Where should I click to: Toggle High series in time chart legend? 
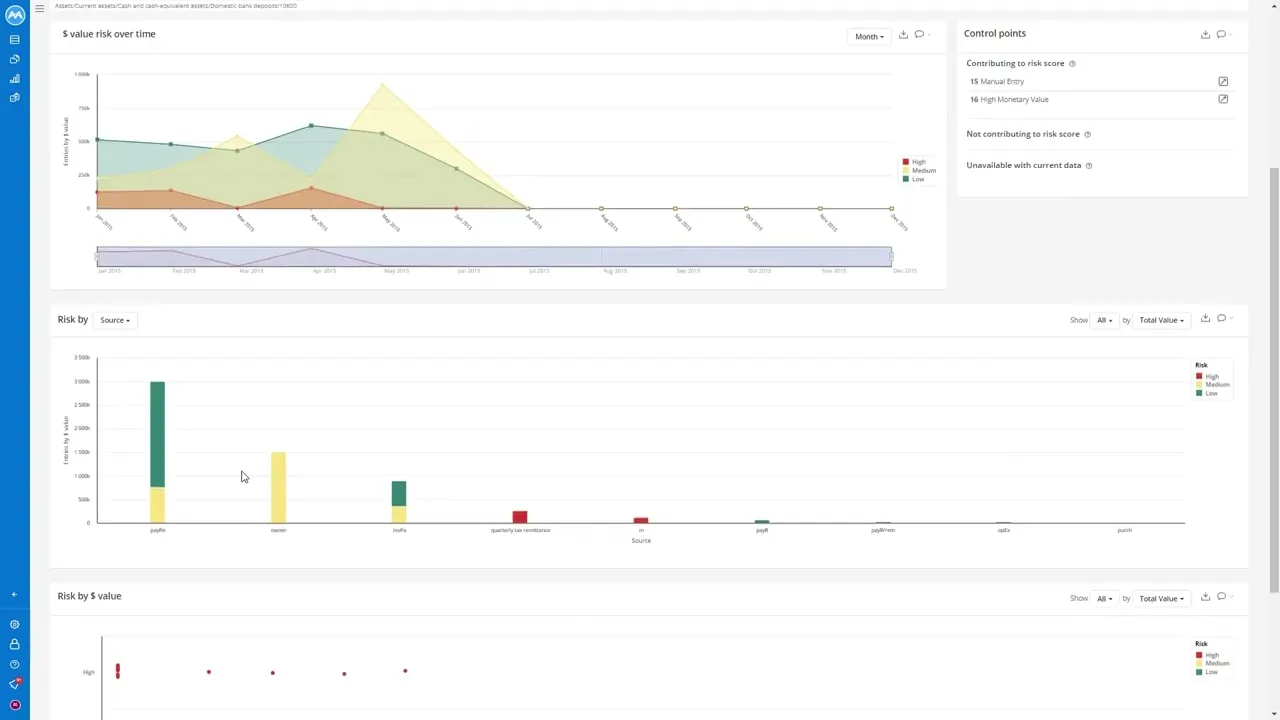click(x=914, y=162)
